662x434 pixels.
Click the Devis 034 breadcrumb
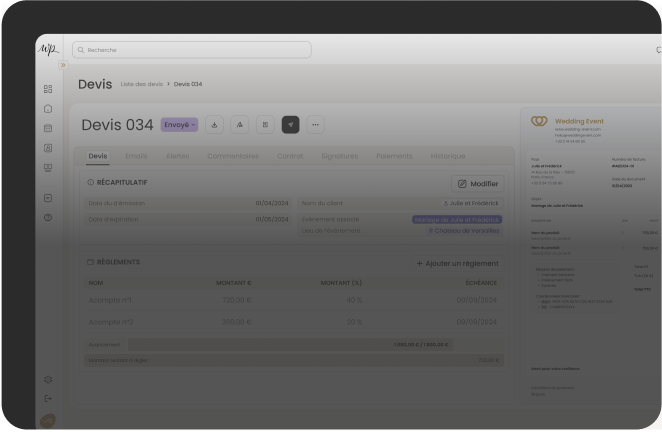pos(188,84)
